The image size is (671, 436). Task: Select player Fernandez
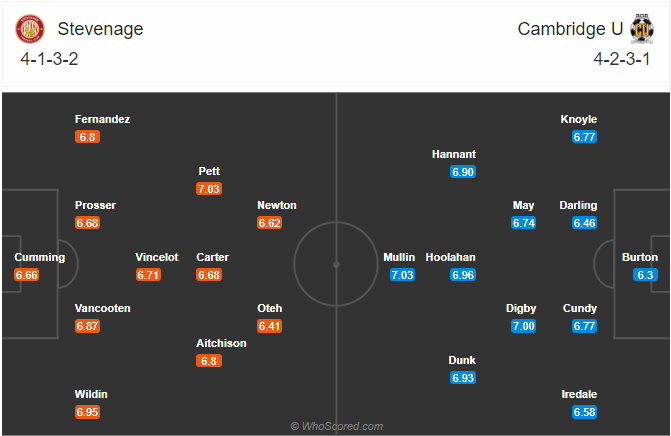tap(102, 119)
